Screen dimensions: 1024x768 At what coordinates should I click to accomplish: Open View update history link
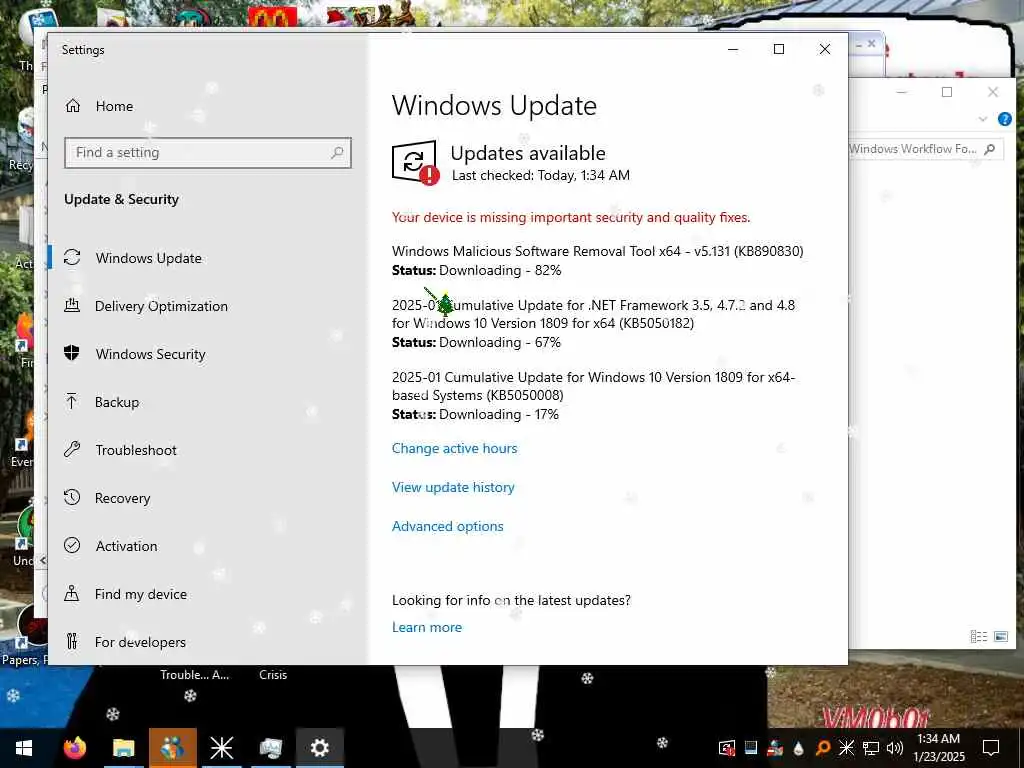[x=453, y=487]
